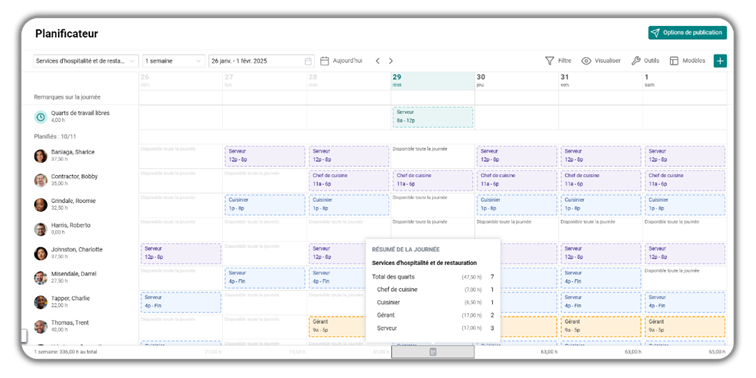Open the 1 semaine view dropdown
This screenshot has height=378, width=756.
(x=174, y=61)
